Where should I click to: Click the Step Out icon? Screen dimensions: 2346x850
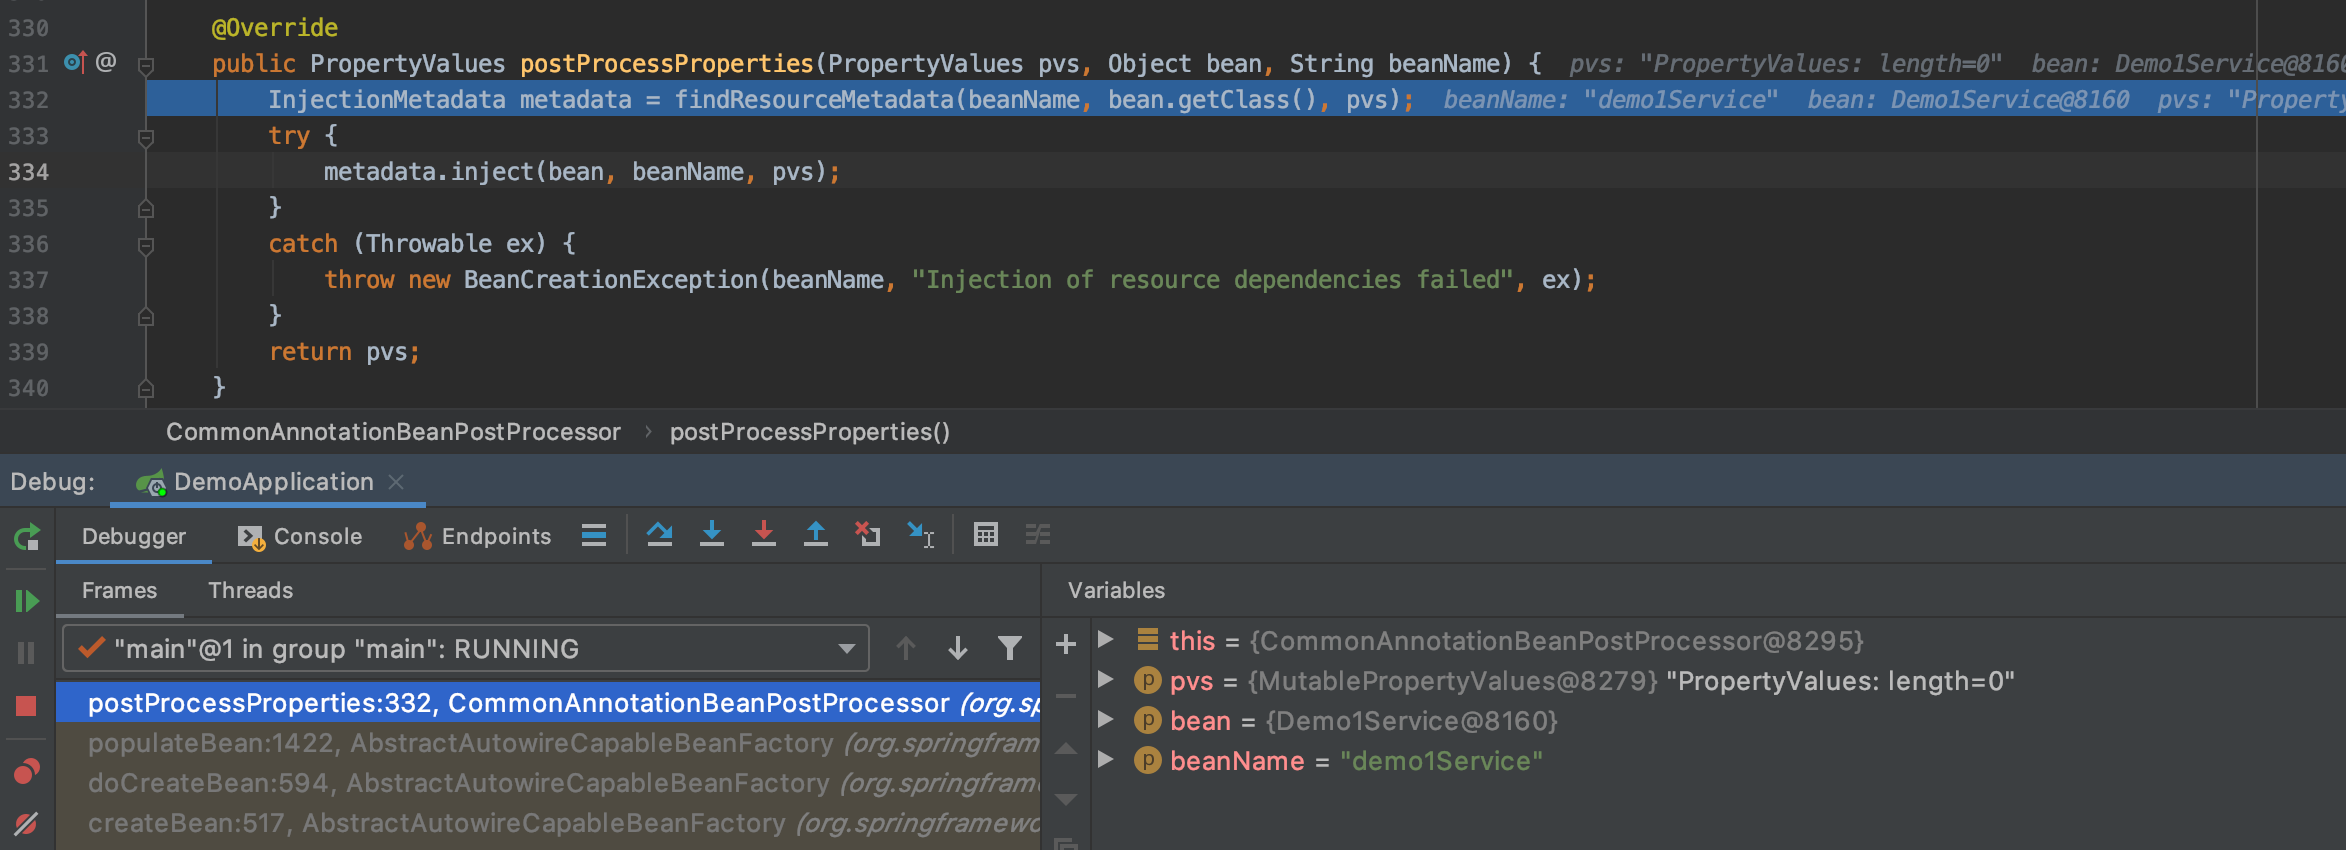[x=815, y=535]
